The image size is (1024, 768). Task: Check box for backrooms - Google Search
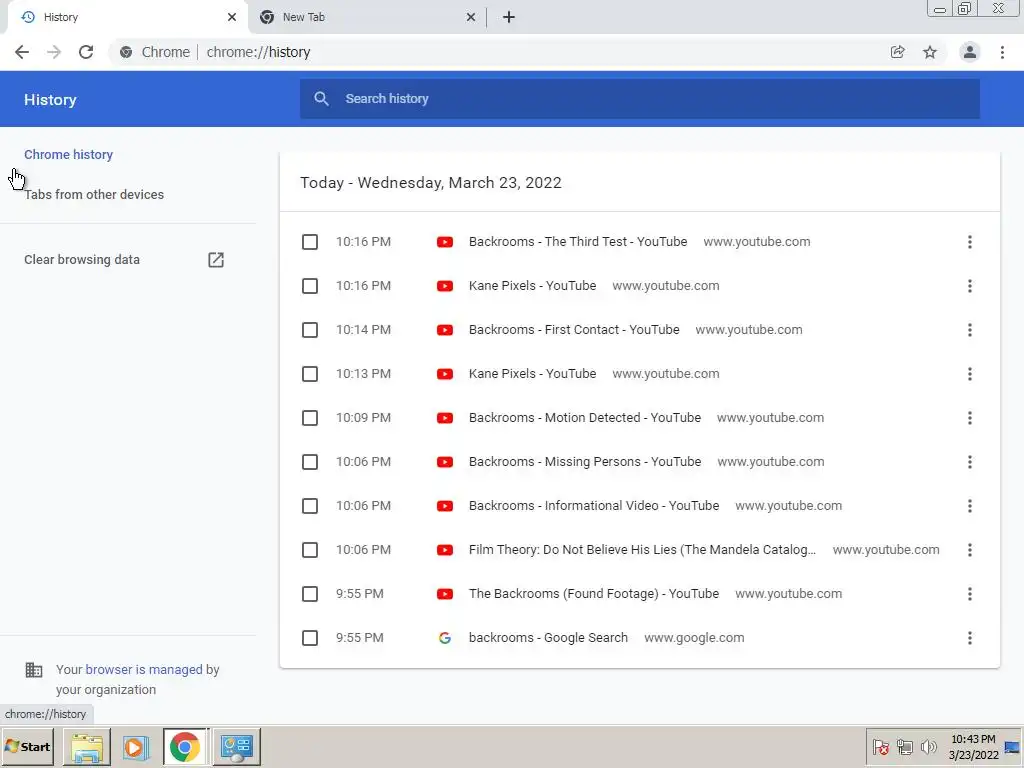pyautogui.click(x=310, y=638)
